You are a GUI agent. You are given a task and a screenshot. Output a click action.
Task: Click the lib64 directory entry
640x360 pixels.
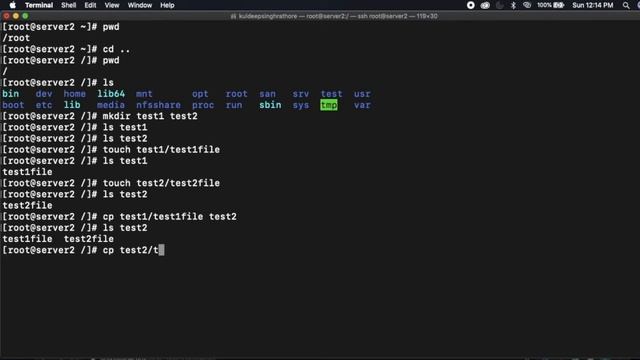point(111,94)
